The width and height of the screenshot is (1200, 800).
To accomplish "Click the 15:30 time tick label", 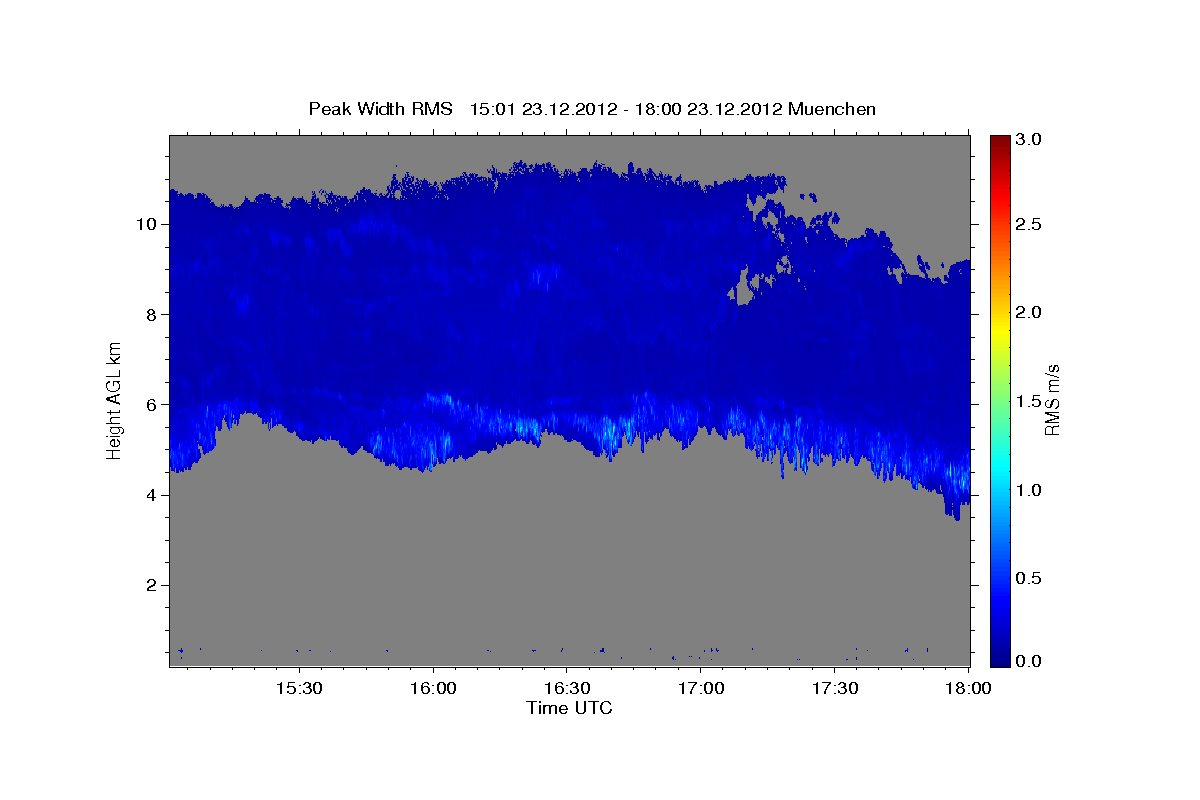I will (x=298, y=688).
